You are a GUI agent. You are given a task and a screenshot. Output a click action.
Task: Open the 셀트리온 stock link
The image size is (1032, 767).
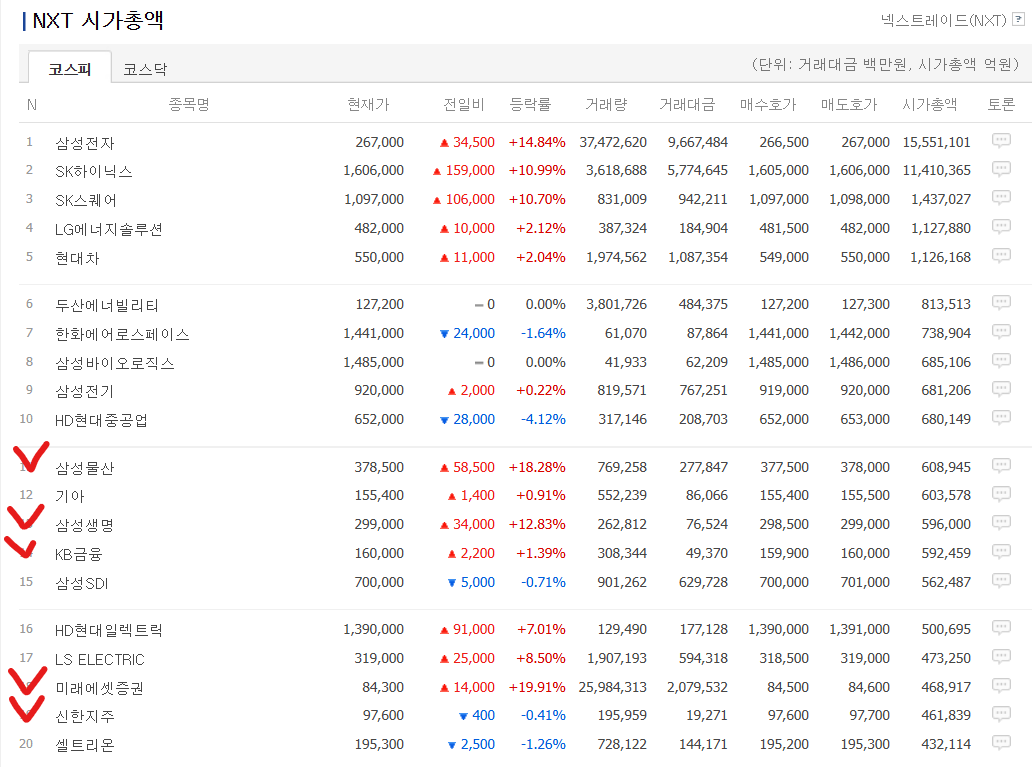85,745
